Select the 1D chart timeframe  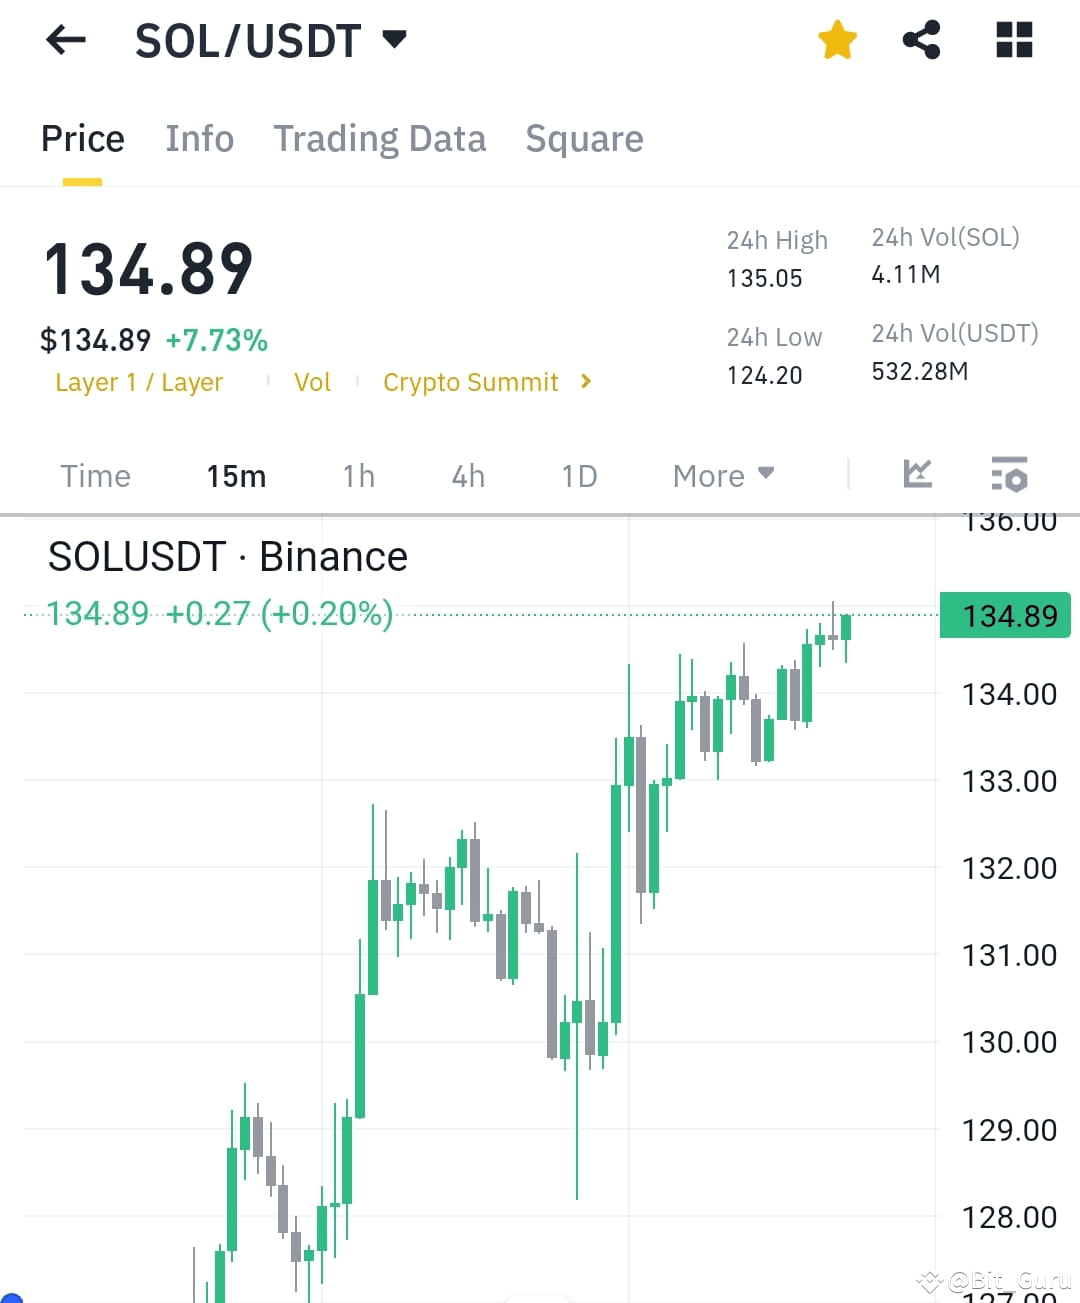pyautogui.click(x=578, y=475)
